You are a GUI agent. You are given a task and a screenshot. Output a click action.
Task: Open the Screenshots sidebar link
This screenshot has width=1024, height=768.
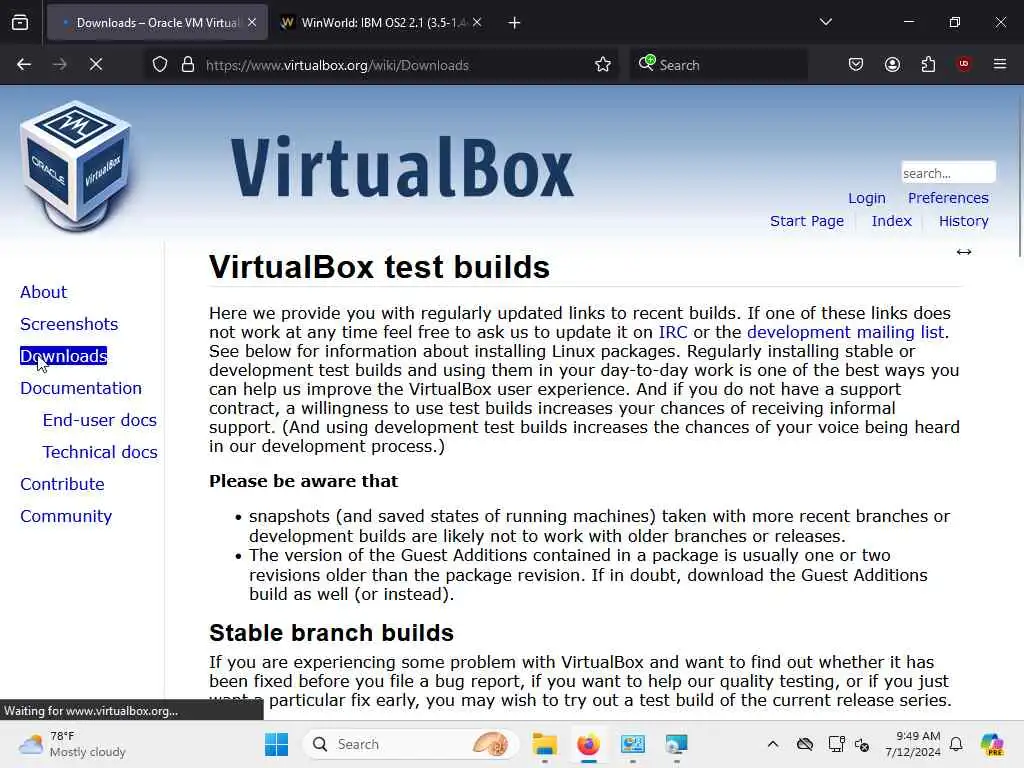69,324
